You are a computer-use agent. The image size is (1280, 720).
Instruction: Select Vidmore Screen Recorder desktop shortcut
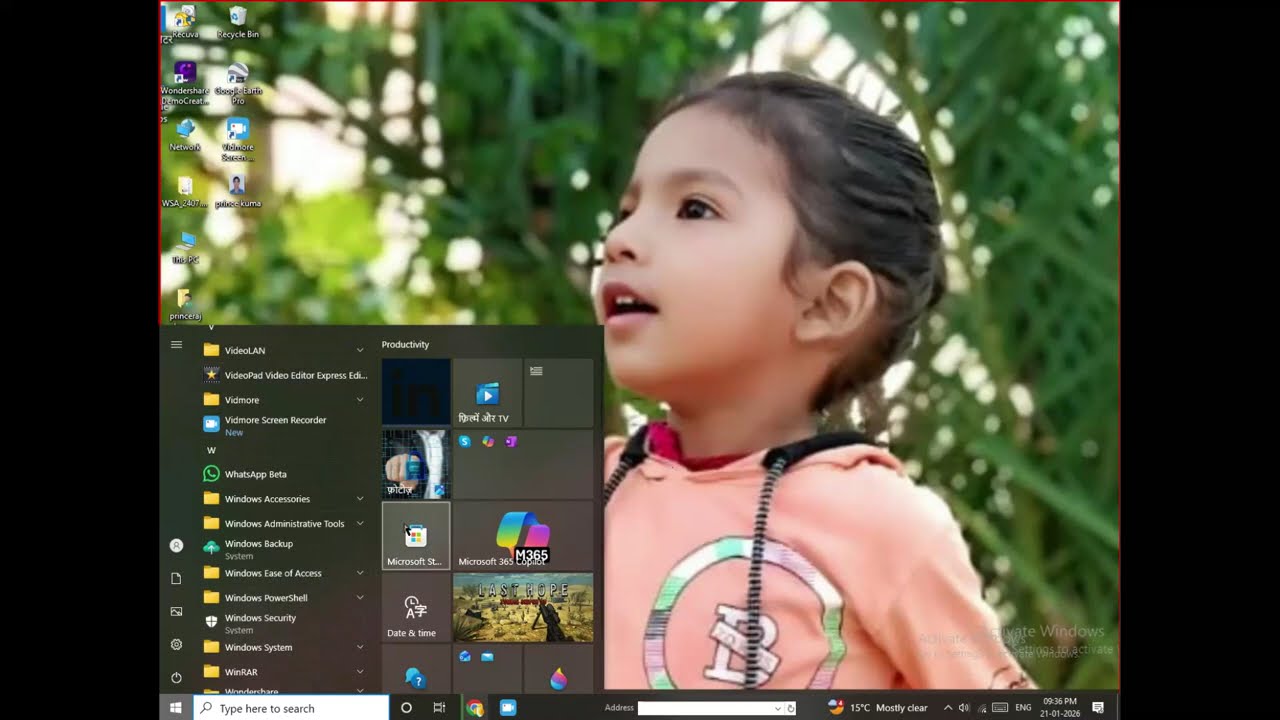(238, 140)
